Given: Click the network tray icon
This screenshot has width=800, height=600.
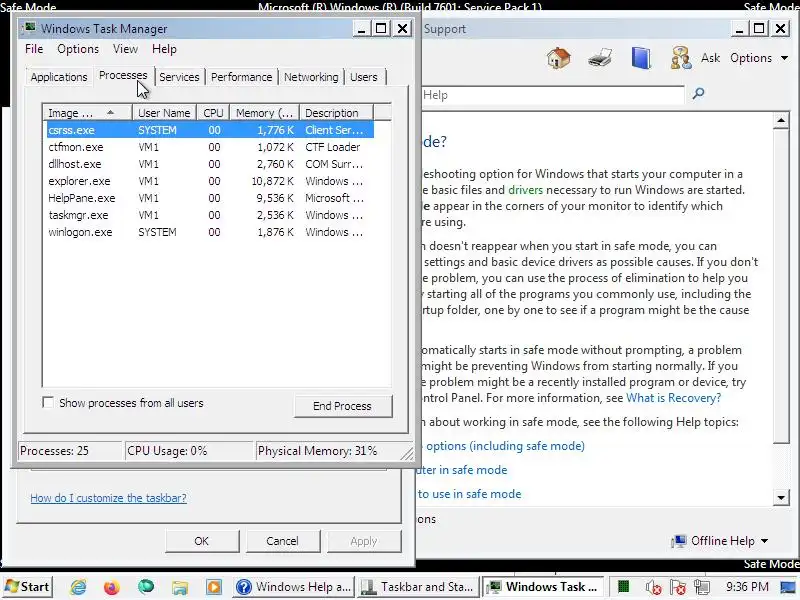Looking at the screenshot, I should (x=702, y=587).
